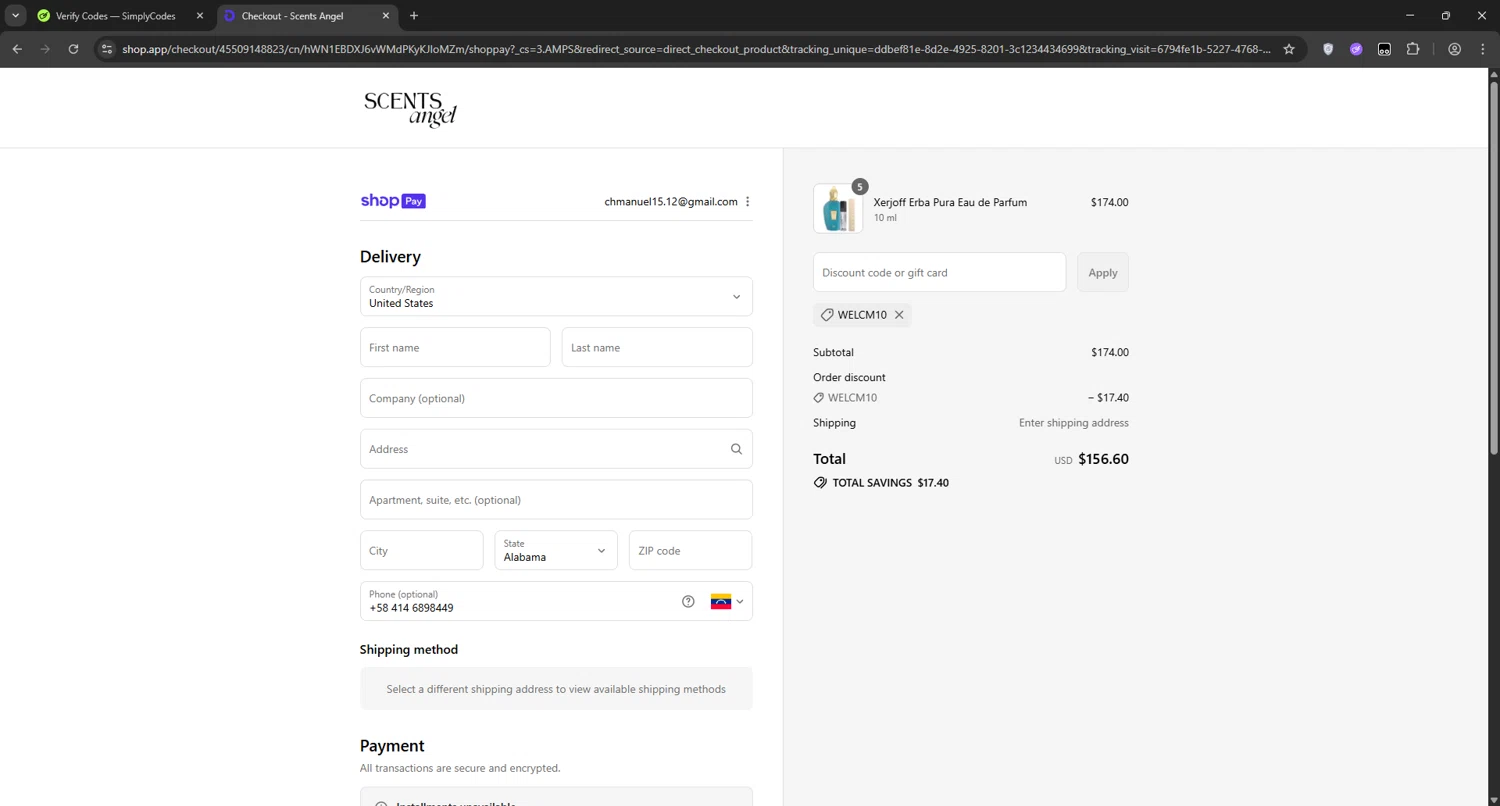
Task: Open the Extensions puzzle-piece menu
Action: click(1413, 49)
